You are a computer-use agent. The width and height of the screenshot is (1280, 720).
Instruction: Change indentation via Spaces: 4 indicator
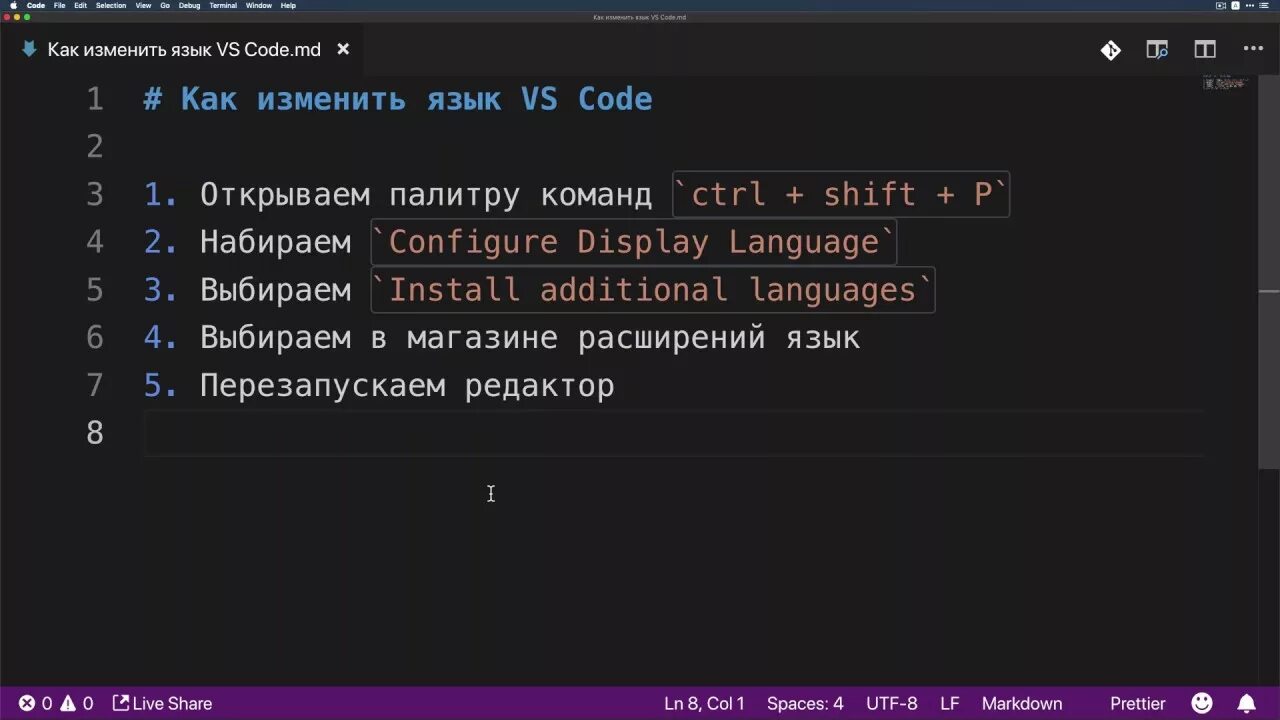pyautogui.click(x=805, y=703)
